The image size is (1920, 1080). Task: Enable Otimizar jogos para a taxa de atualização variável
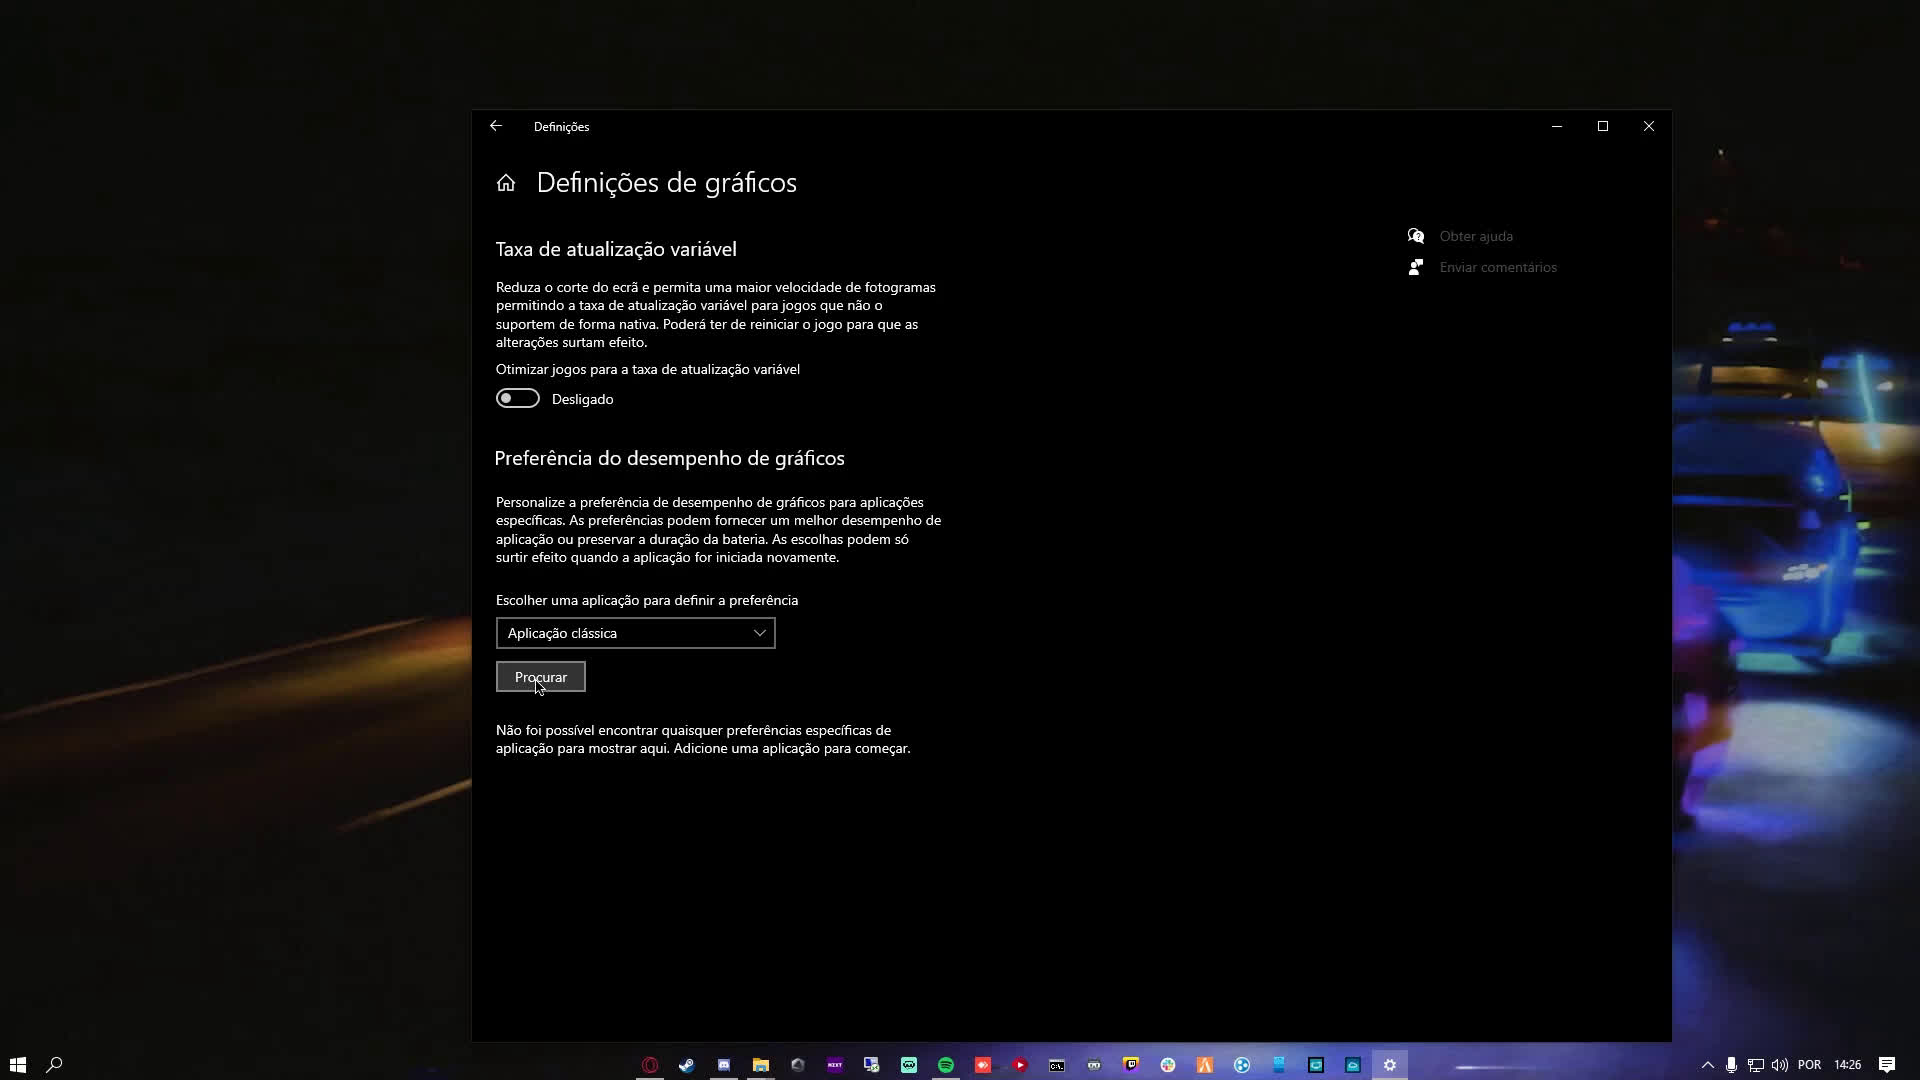coord(517,398)
